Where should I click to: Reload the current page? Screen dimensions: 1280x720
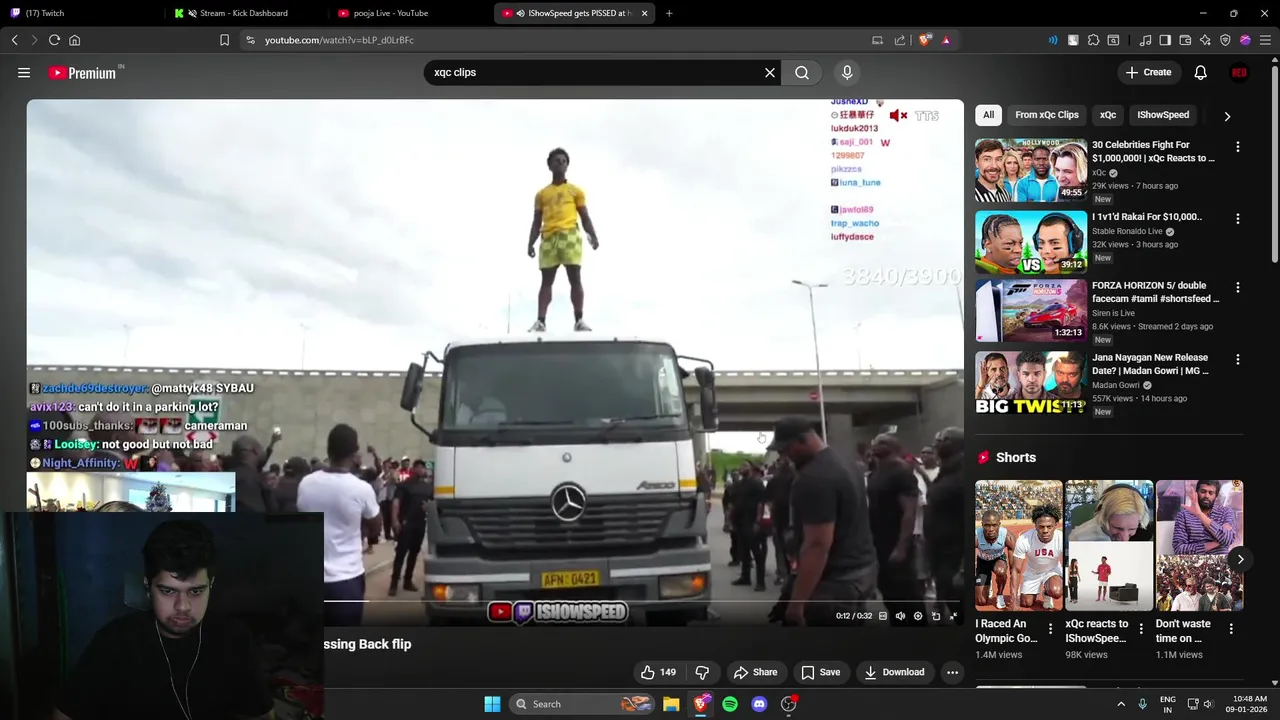[x=54, y=40]
